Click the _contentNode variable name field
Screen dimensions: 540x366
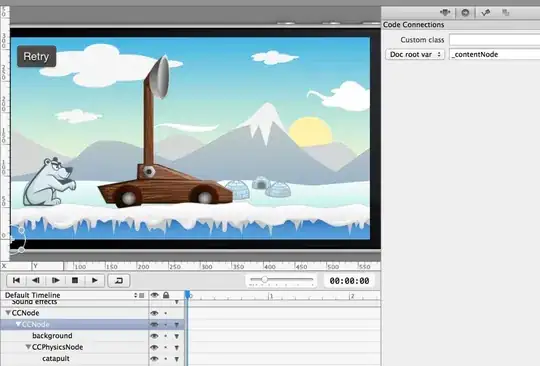[495, 54]
